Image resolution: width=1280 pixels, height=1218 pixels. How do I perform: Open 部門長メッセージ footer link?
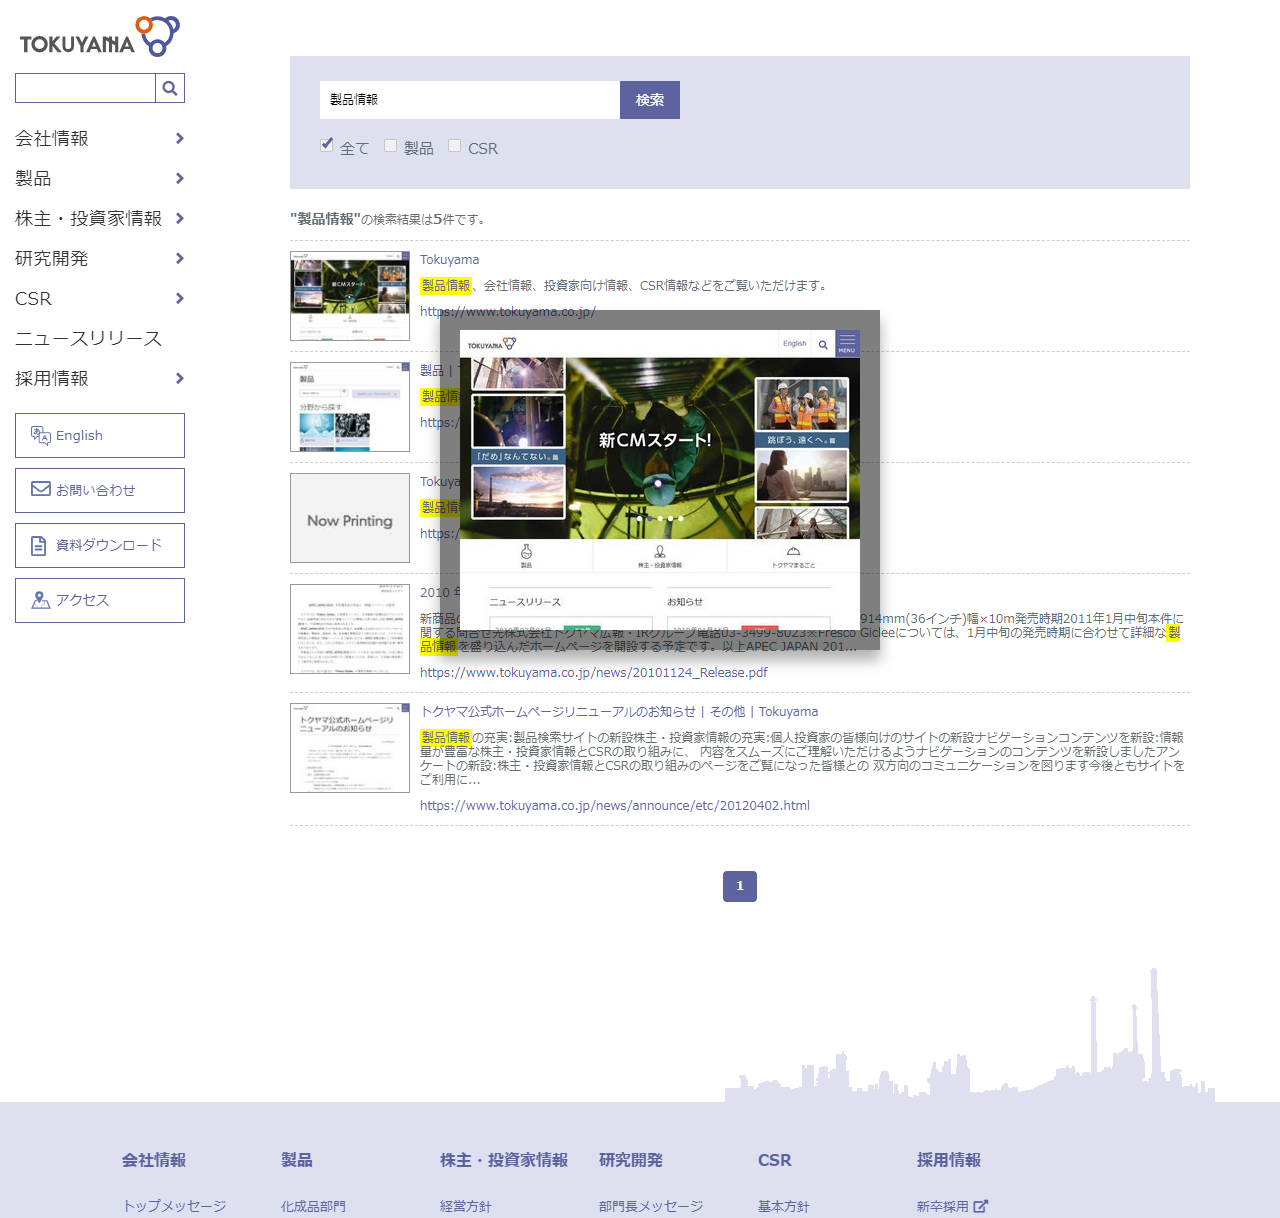(651, 1206)
